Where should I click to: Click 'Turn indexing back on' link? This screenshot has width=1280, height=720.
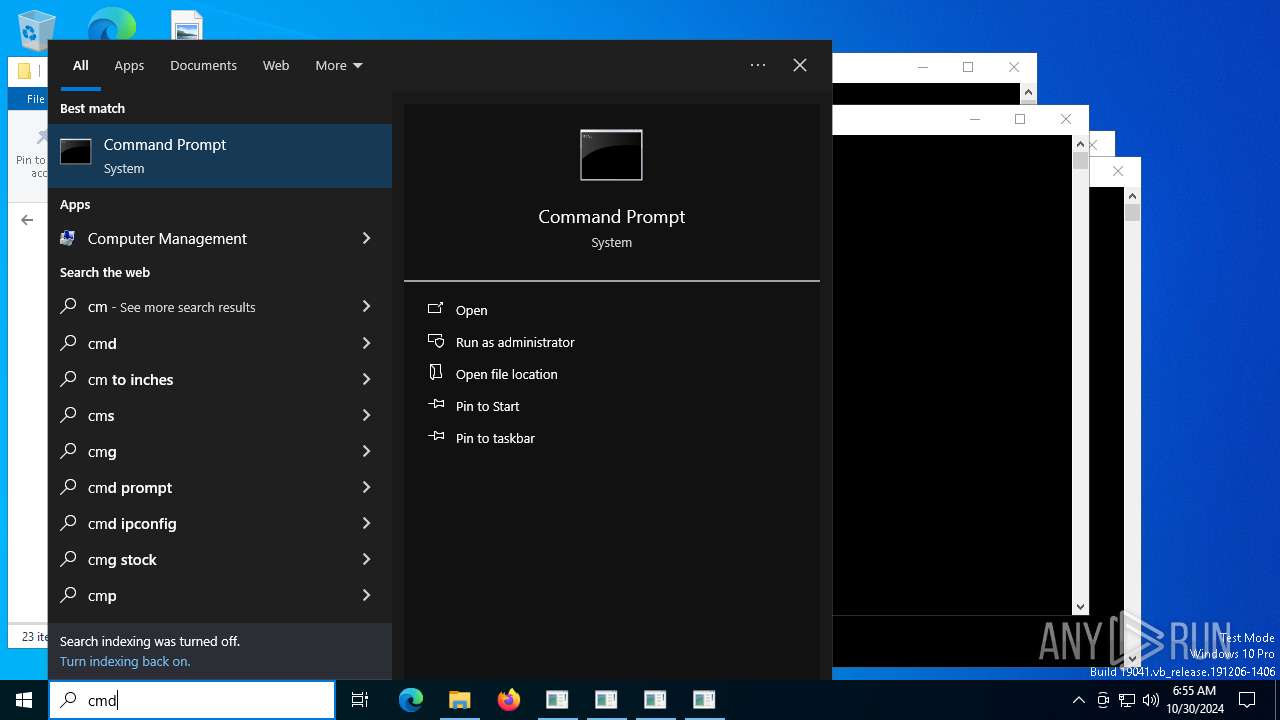click(125, 661)
